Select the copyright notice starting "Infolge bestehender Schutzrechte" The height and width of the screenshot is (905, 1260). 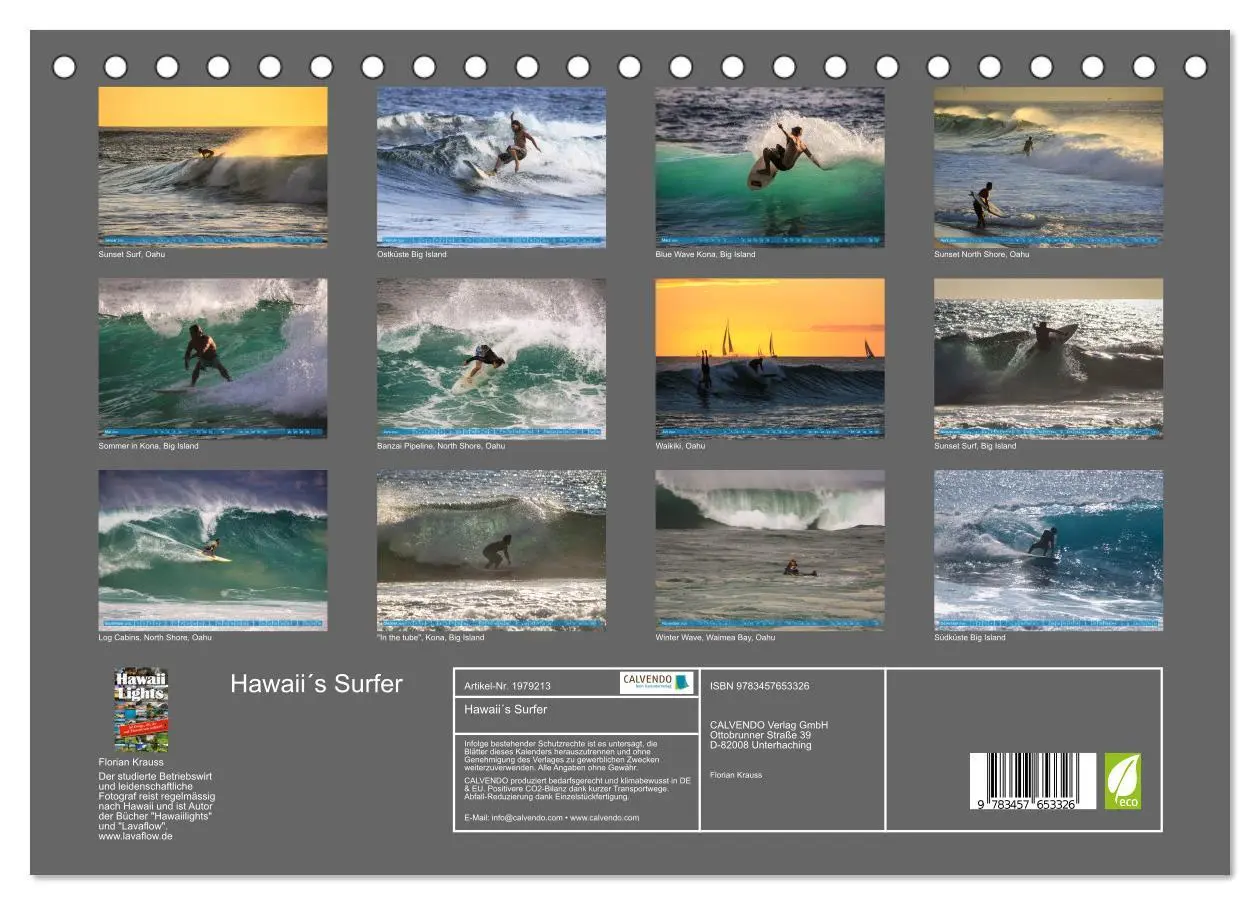point(562,755)
